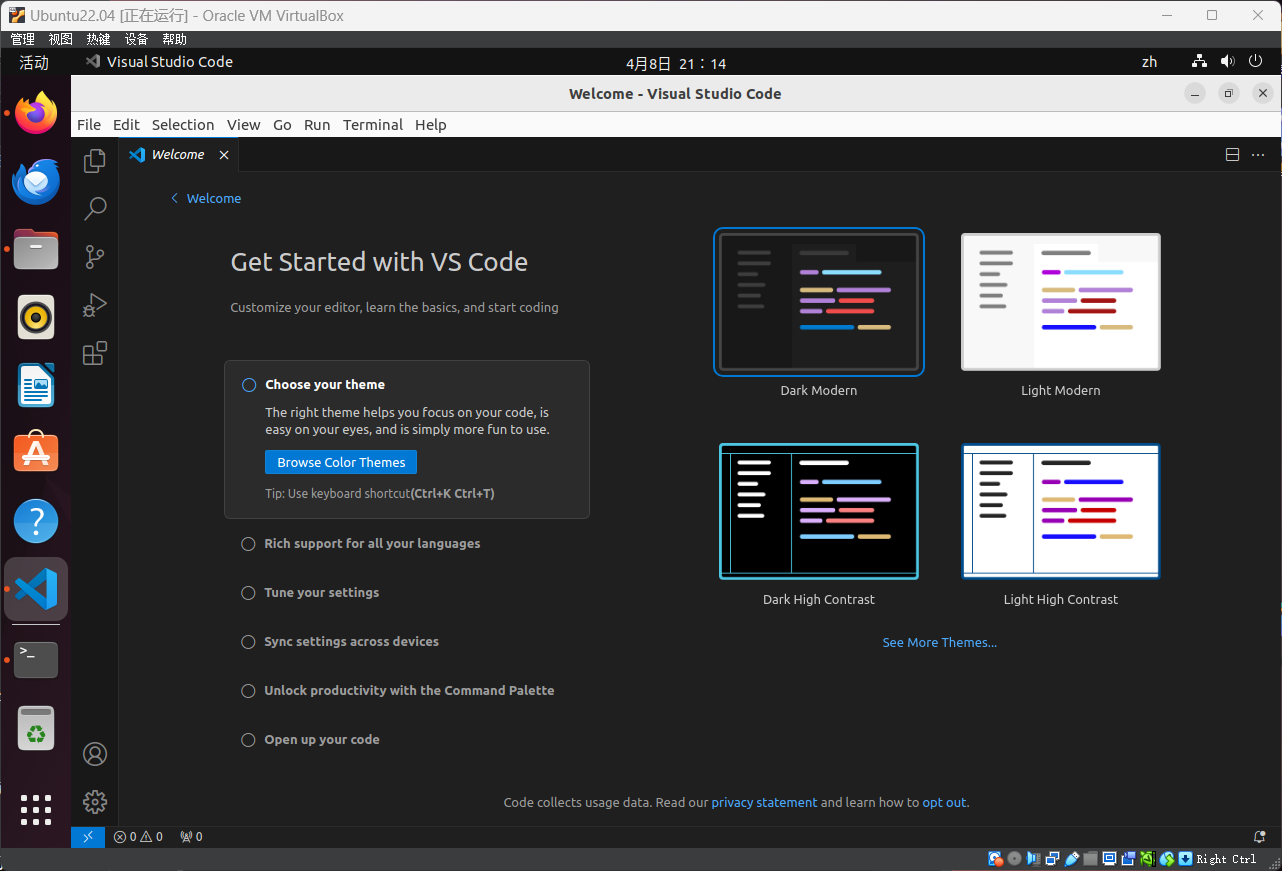
Task: Select the Tune your settings step
Action: tap(248, 592)
